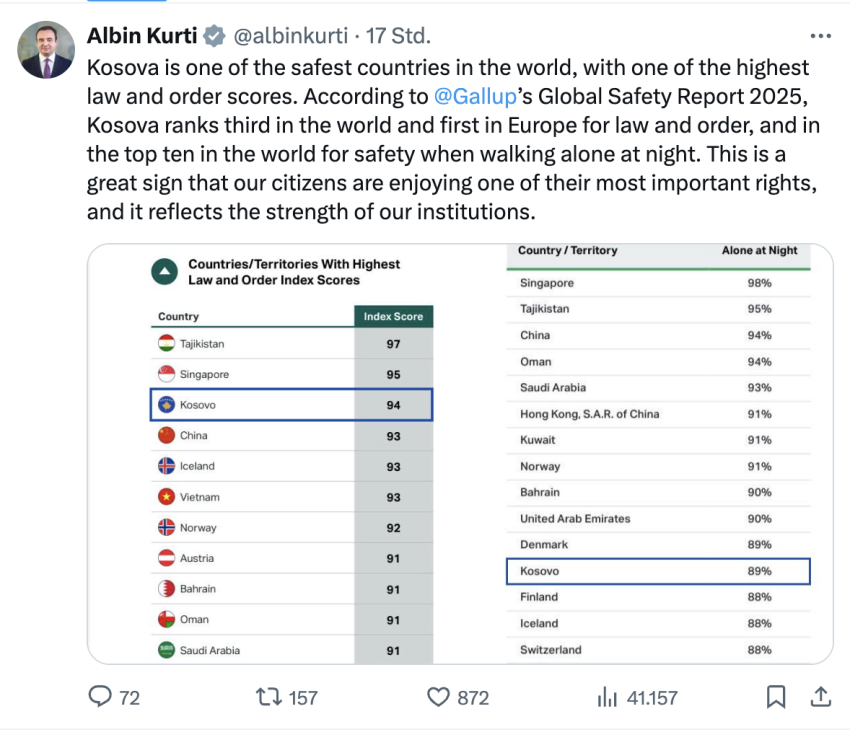Click the 17 Std. timestamp
The image size is (850, 740).
point(399,37)
